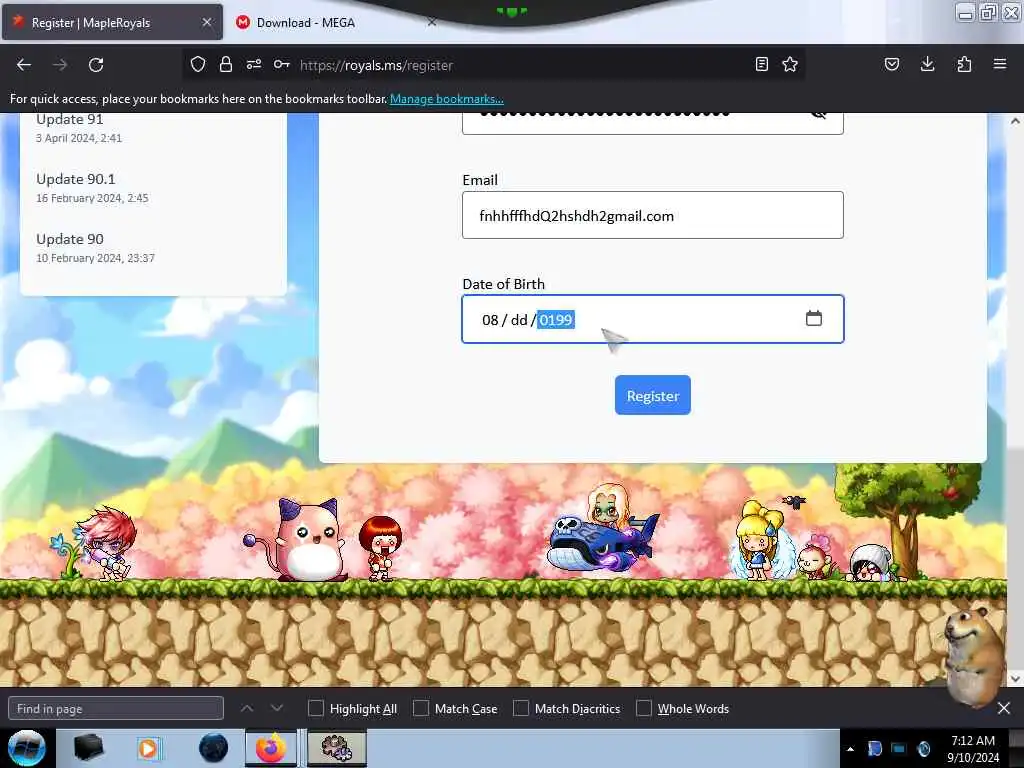Open the dark globe taskbar icon
The image size is (1024, 768).
click(x=214, y=748)
